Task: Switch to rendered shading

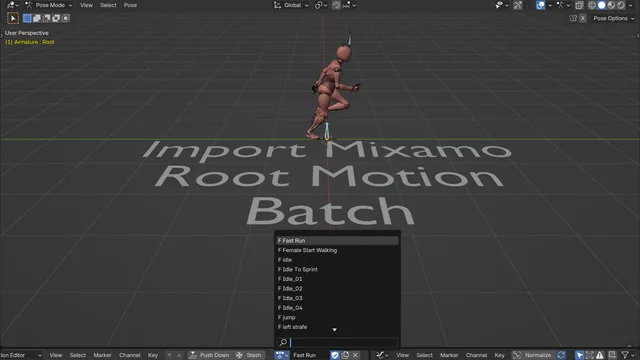Action: pos(620,5)
